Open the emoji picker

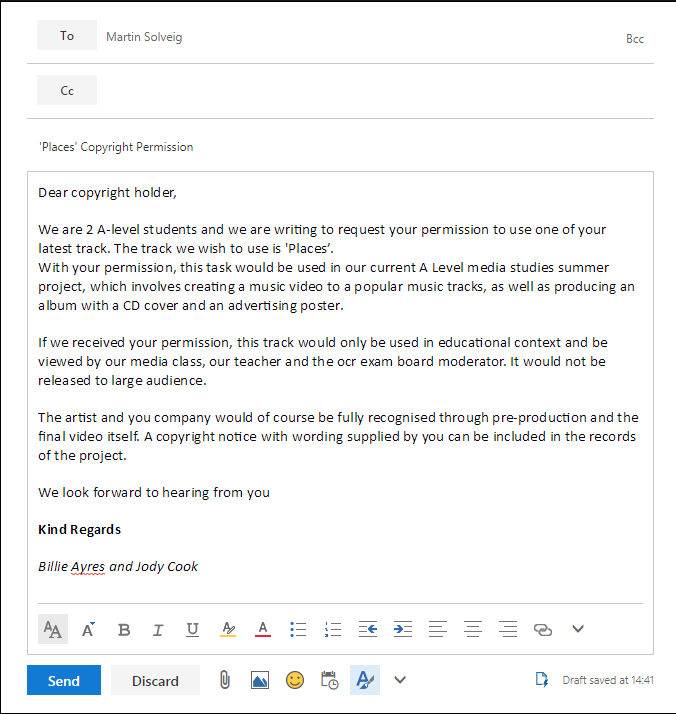(x=295, y=680)
